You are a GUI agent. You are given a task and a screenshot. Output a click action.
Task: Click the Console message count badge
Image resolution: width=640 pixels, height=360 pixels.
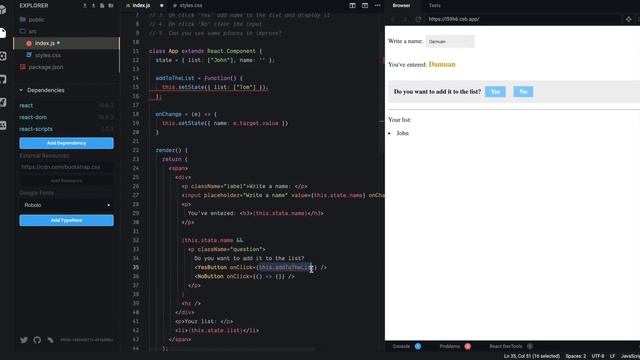[x=418, y=346]
